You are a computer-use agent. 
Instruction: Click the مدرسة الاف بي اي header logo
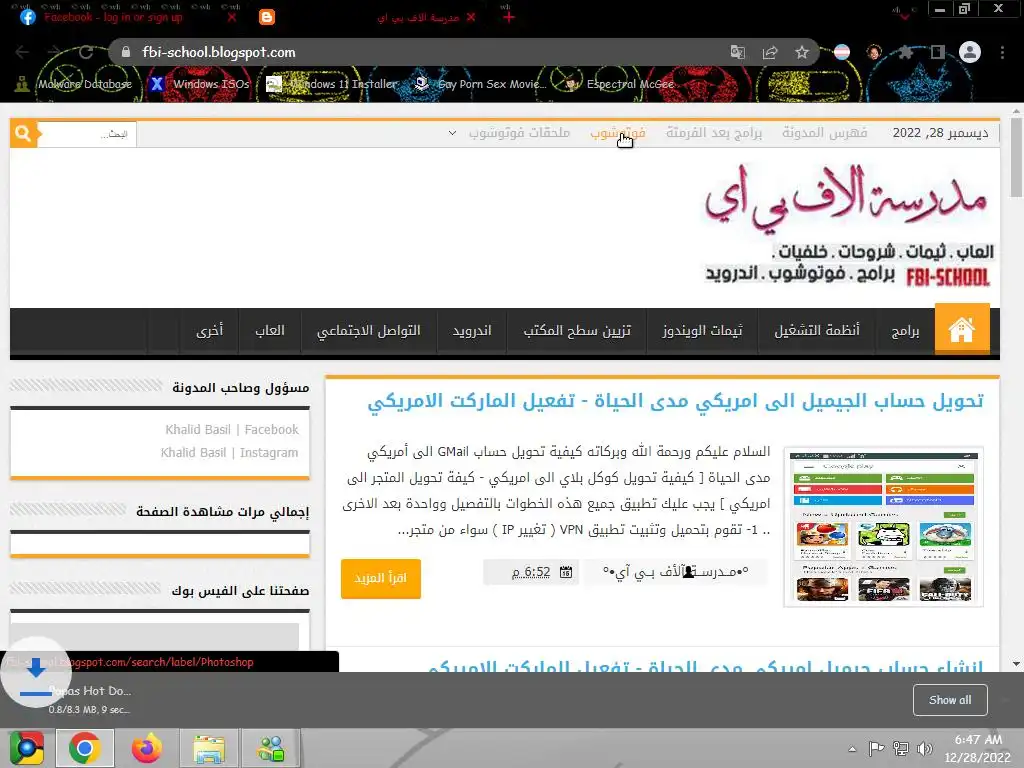(848, 225)
